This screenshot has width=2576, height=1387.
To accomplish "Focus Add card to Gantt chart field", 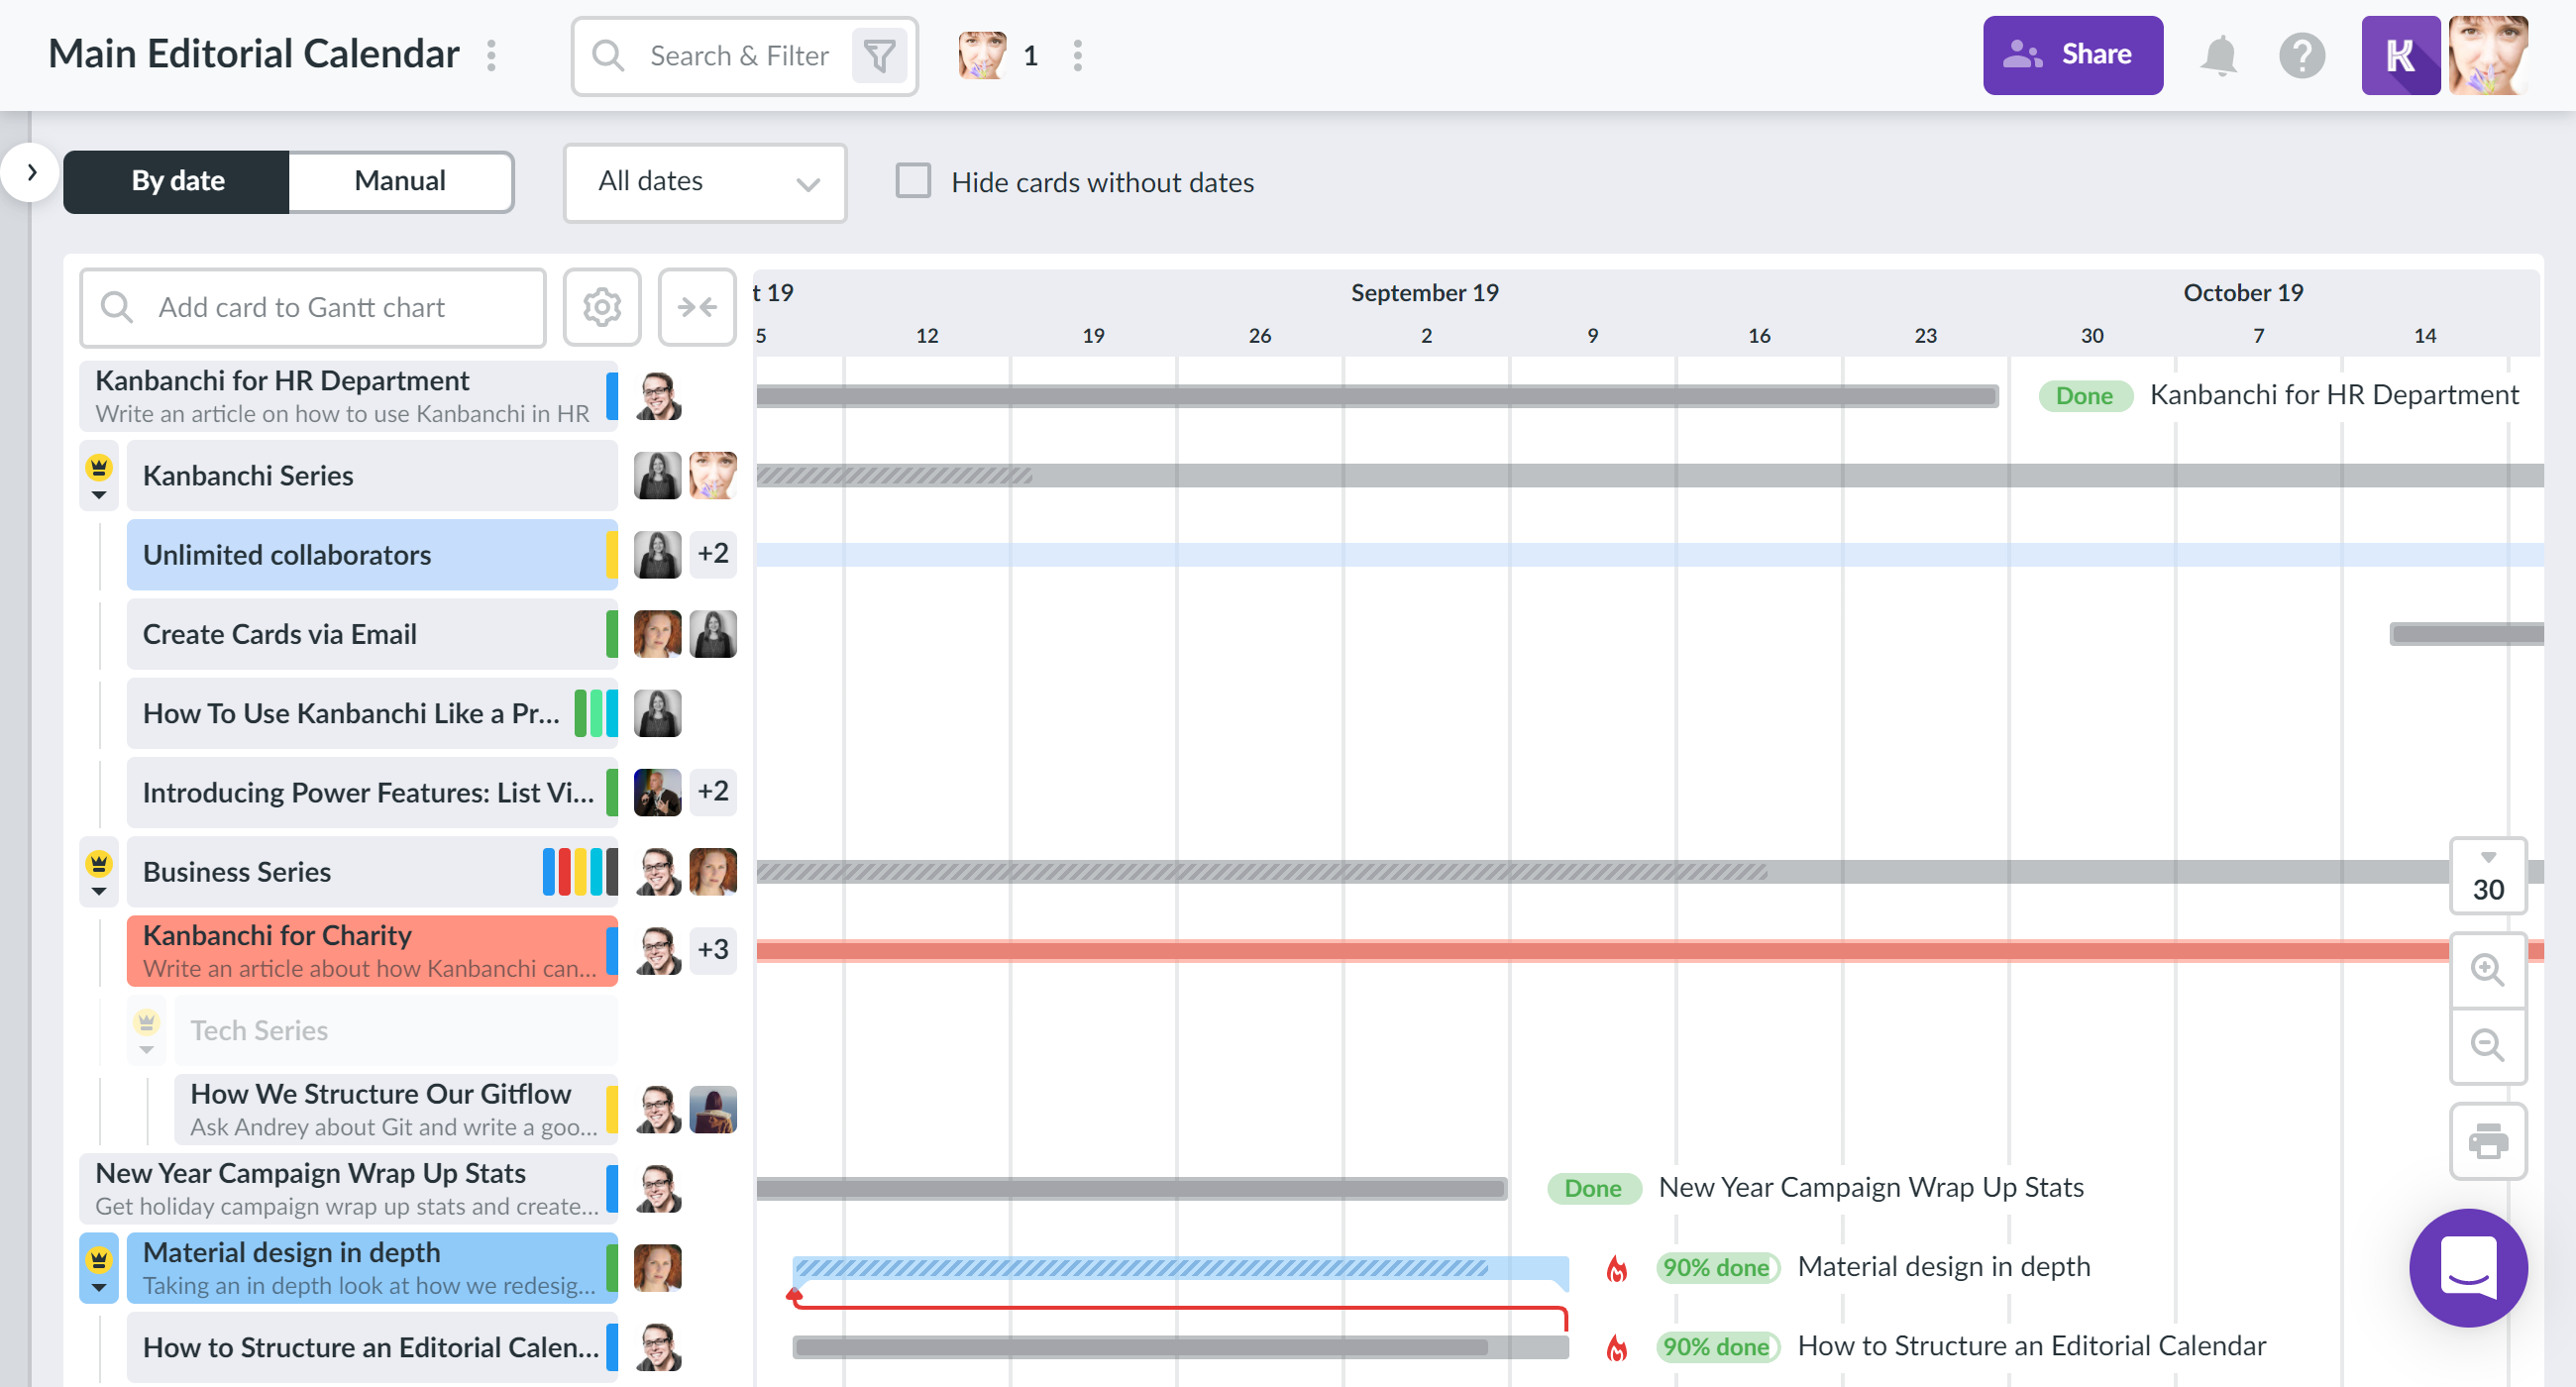I will point(313,307).
